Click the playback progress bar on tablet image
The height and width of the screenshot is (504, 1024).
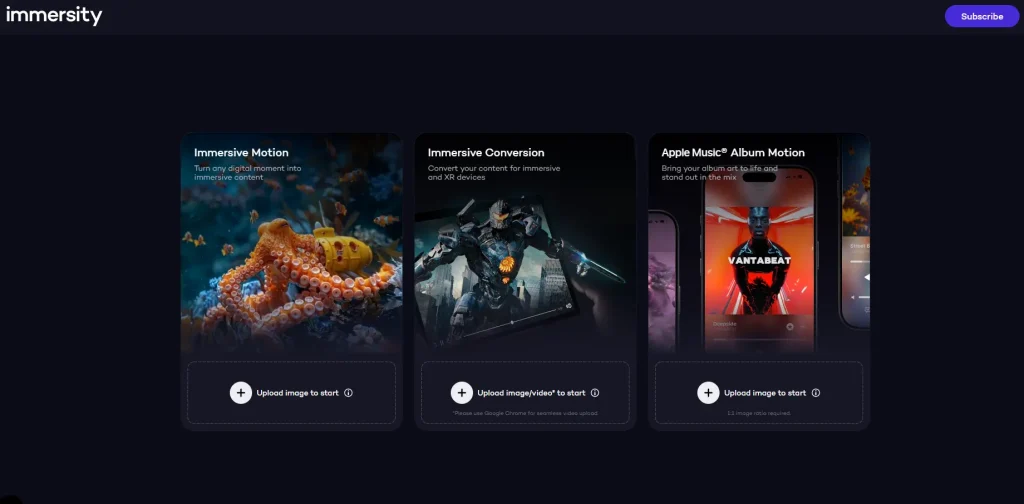click(513, 322)
